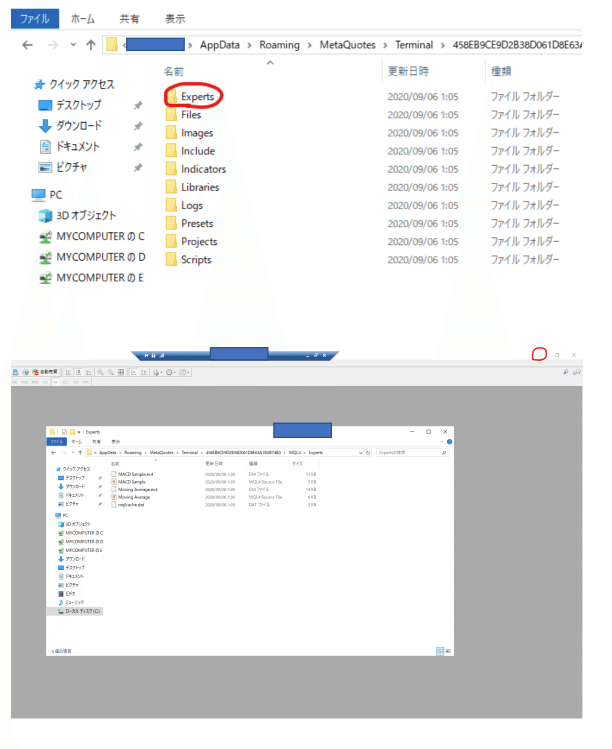Viewport: 612px width, 749px height.
Task: Expand chevron after AppData in upper breadcrumb
Action: point(249,45)
